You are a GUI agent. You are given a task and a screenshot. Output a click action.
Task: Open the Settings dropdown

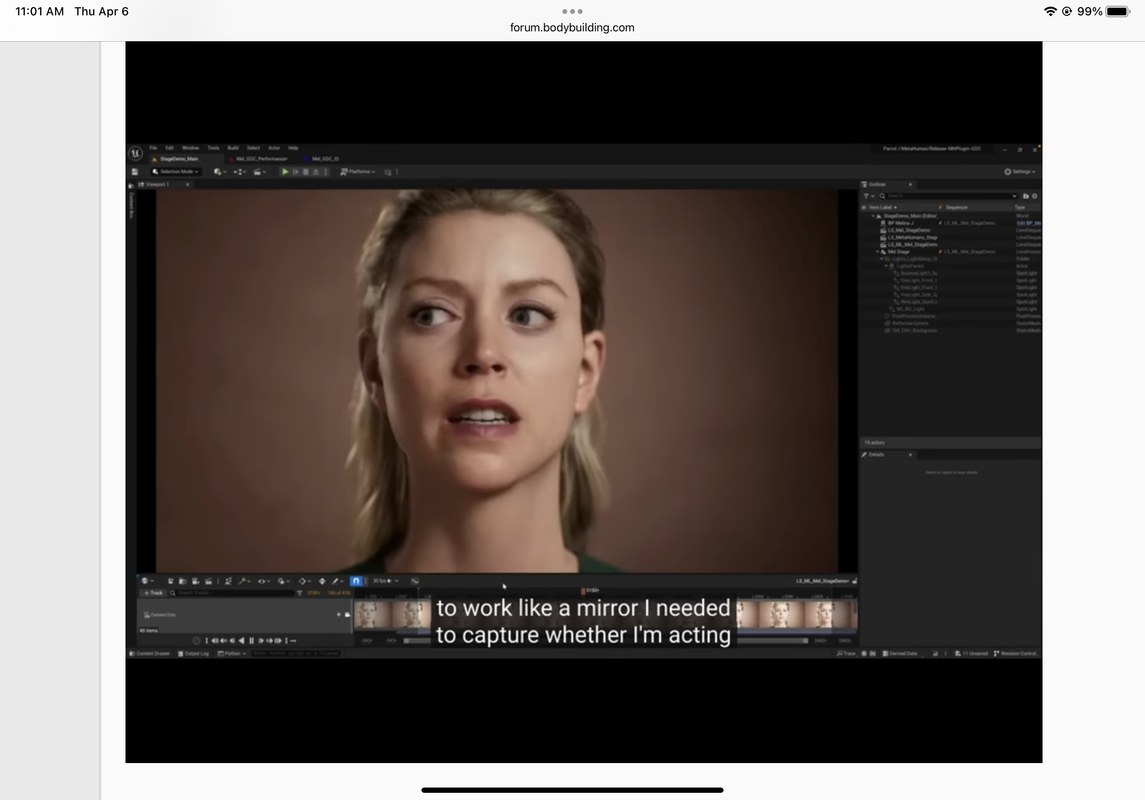point(1020,172)
